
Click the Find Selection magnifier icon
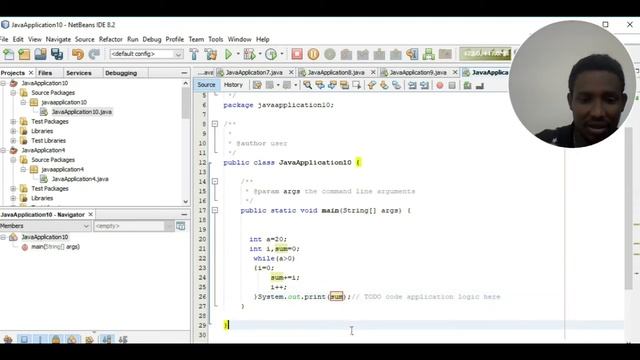tap(307, 85)
